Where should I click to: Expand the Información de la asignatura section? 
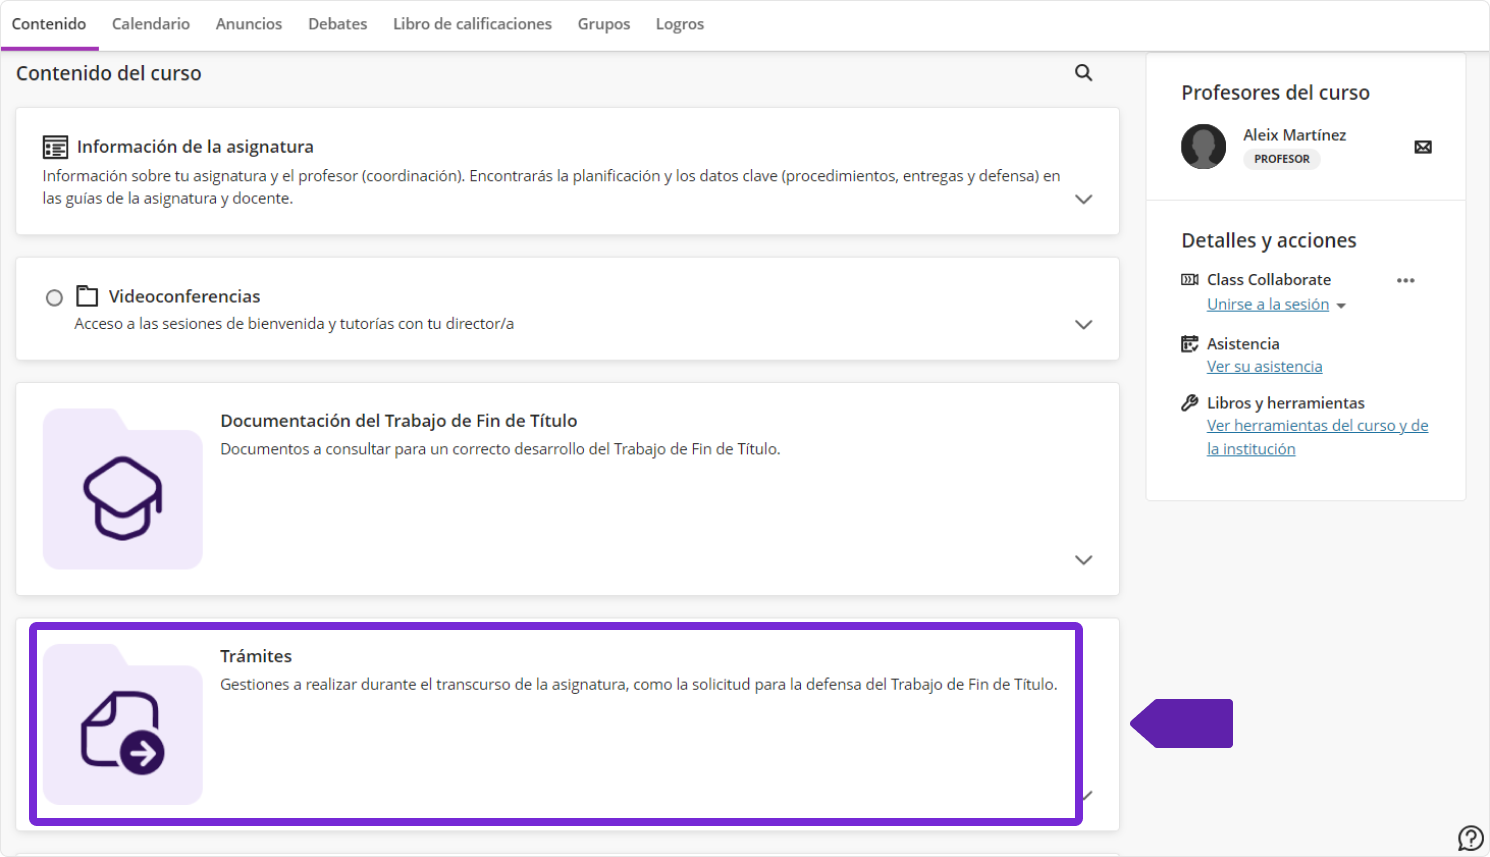1083,199
